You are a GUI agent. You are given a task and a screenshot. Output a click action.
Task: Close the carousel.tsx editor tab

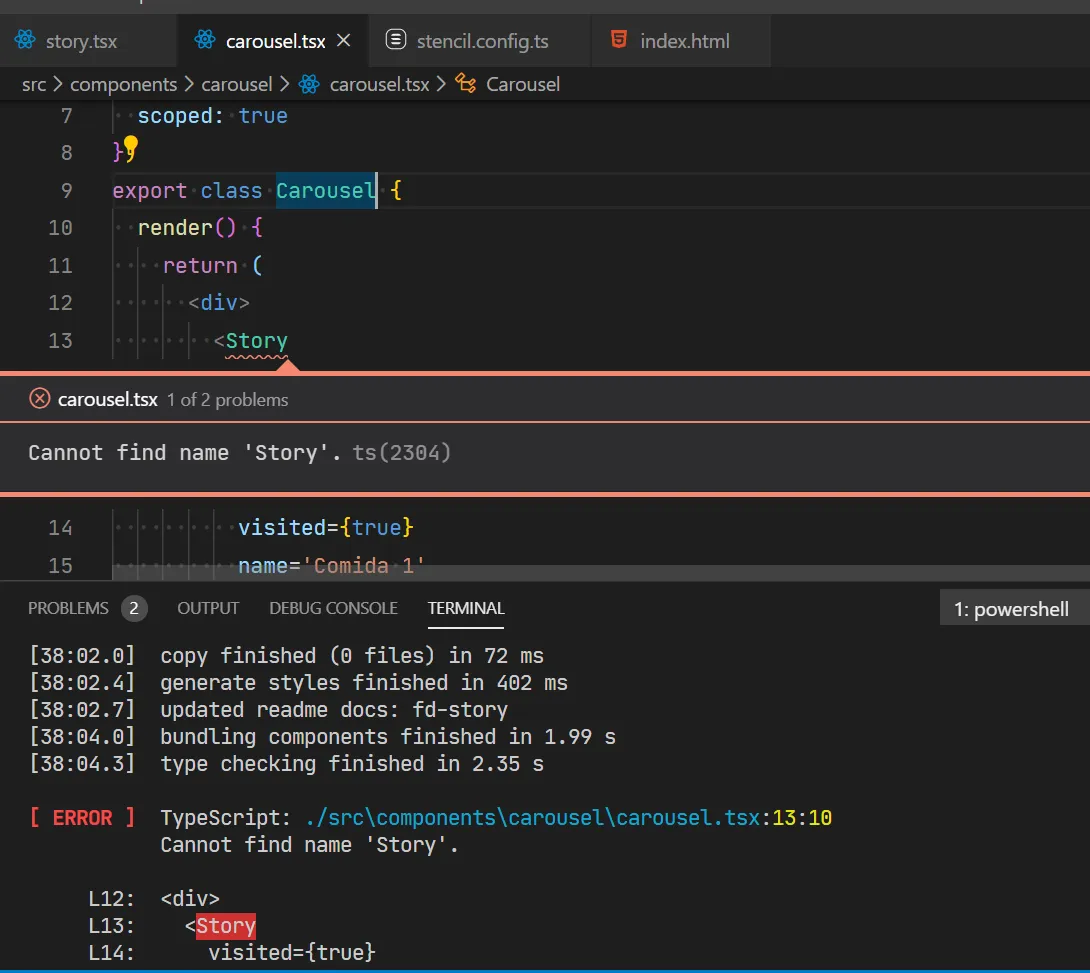tap(344, 41)
